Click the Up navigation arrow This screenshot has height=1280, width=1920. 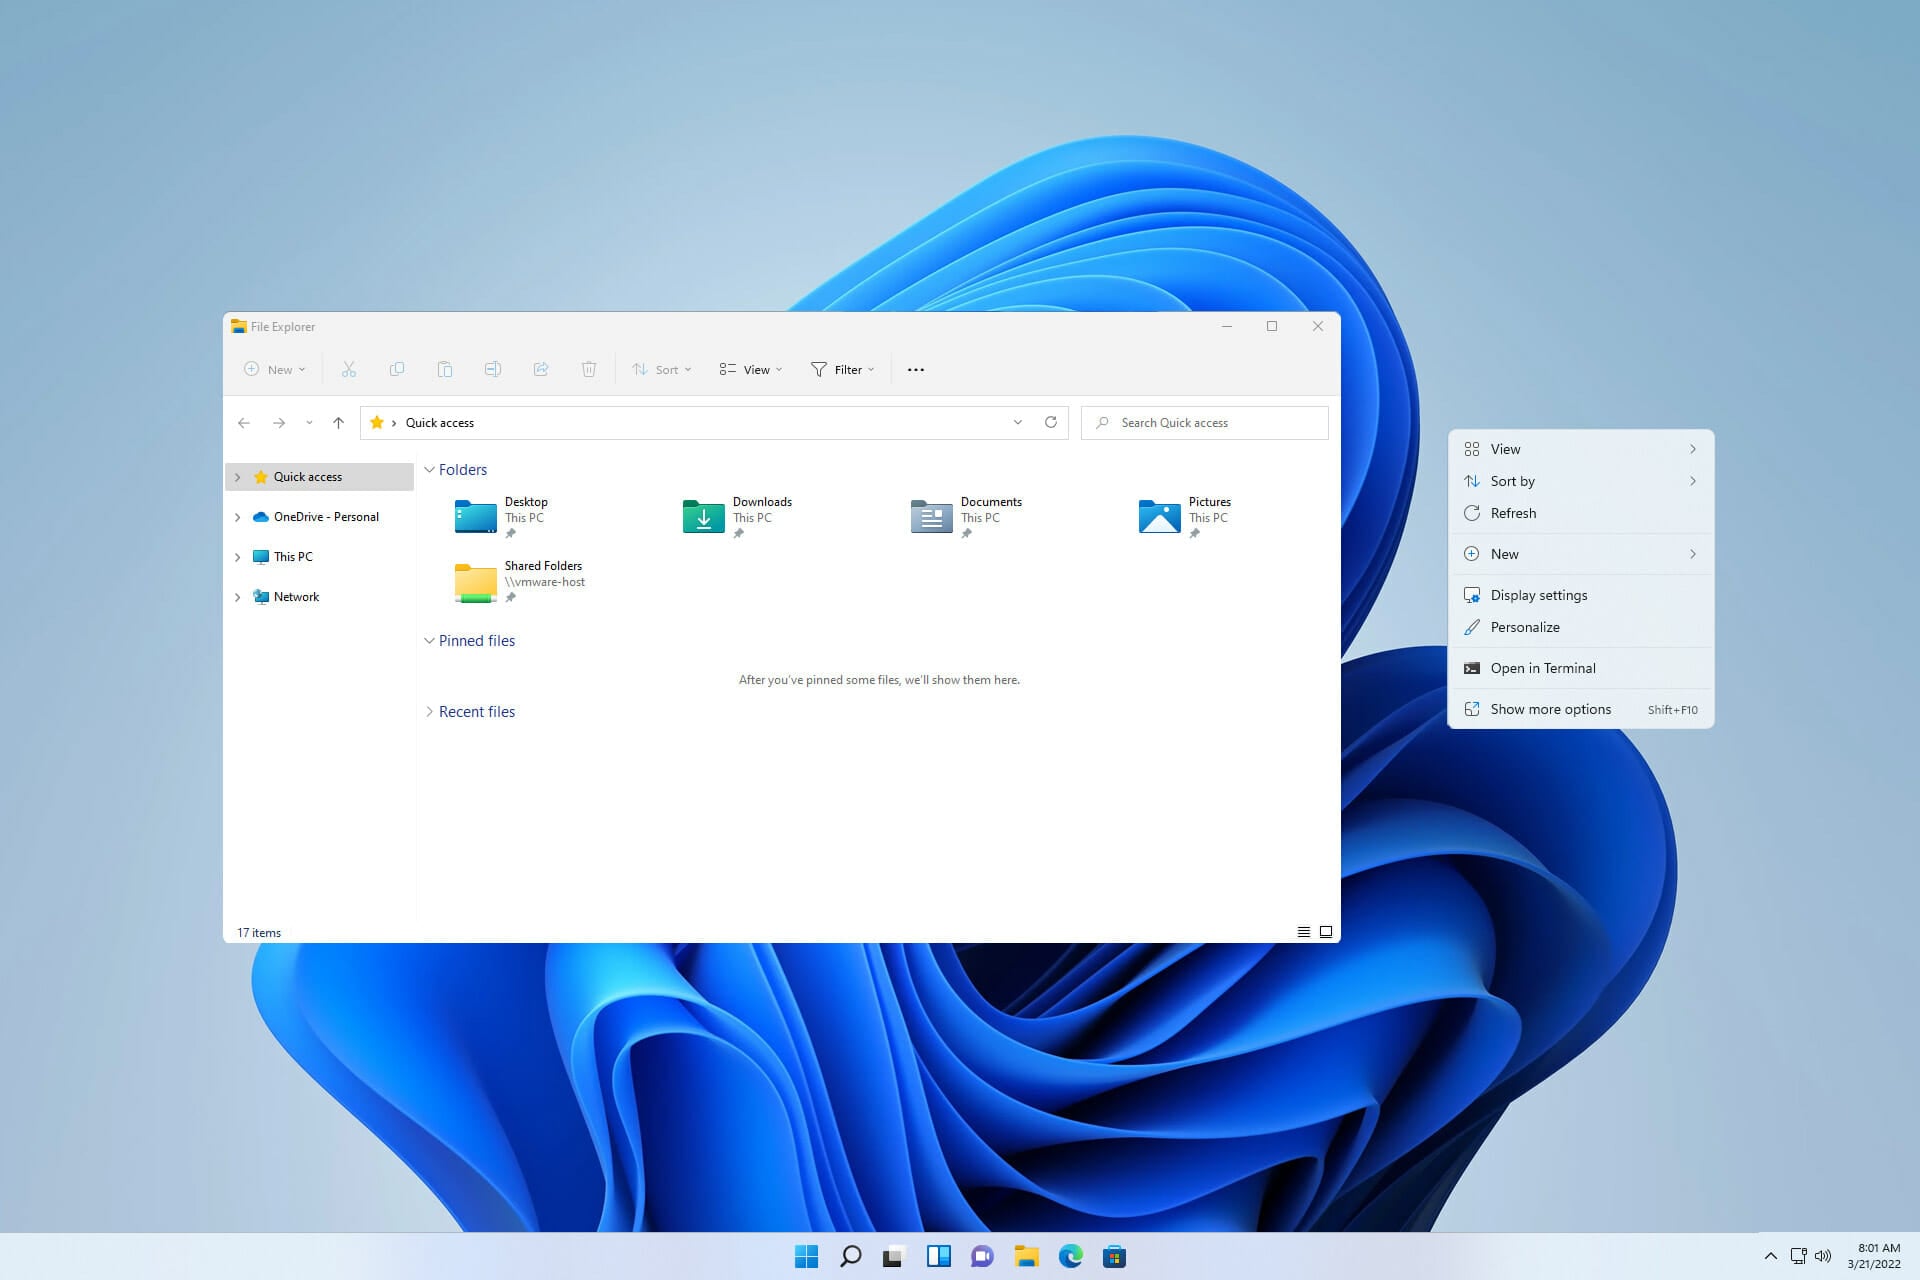(338, 422)
